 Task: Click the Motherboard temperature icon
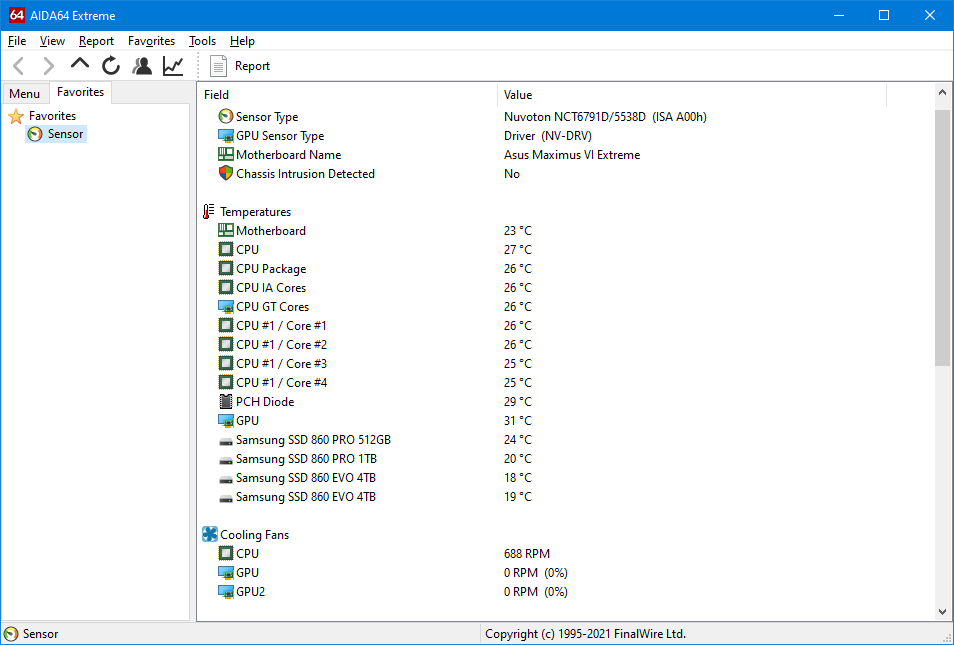tap(226, 231)
